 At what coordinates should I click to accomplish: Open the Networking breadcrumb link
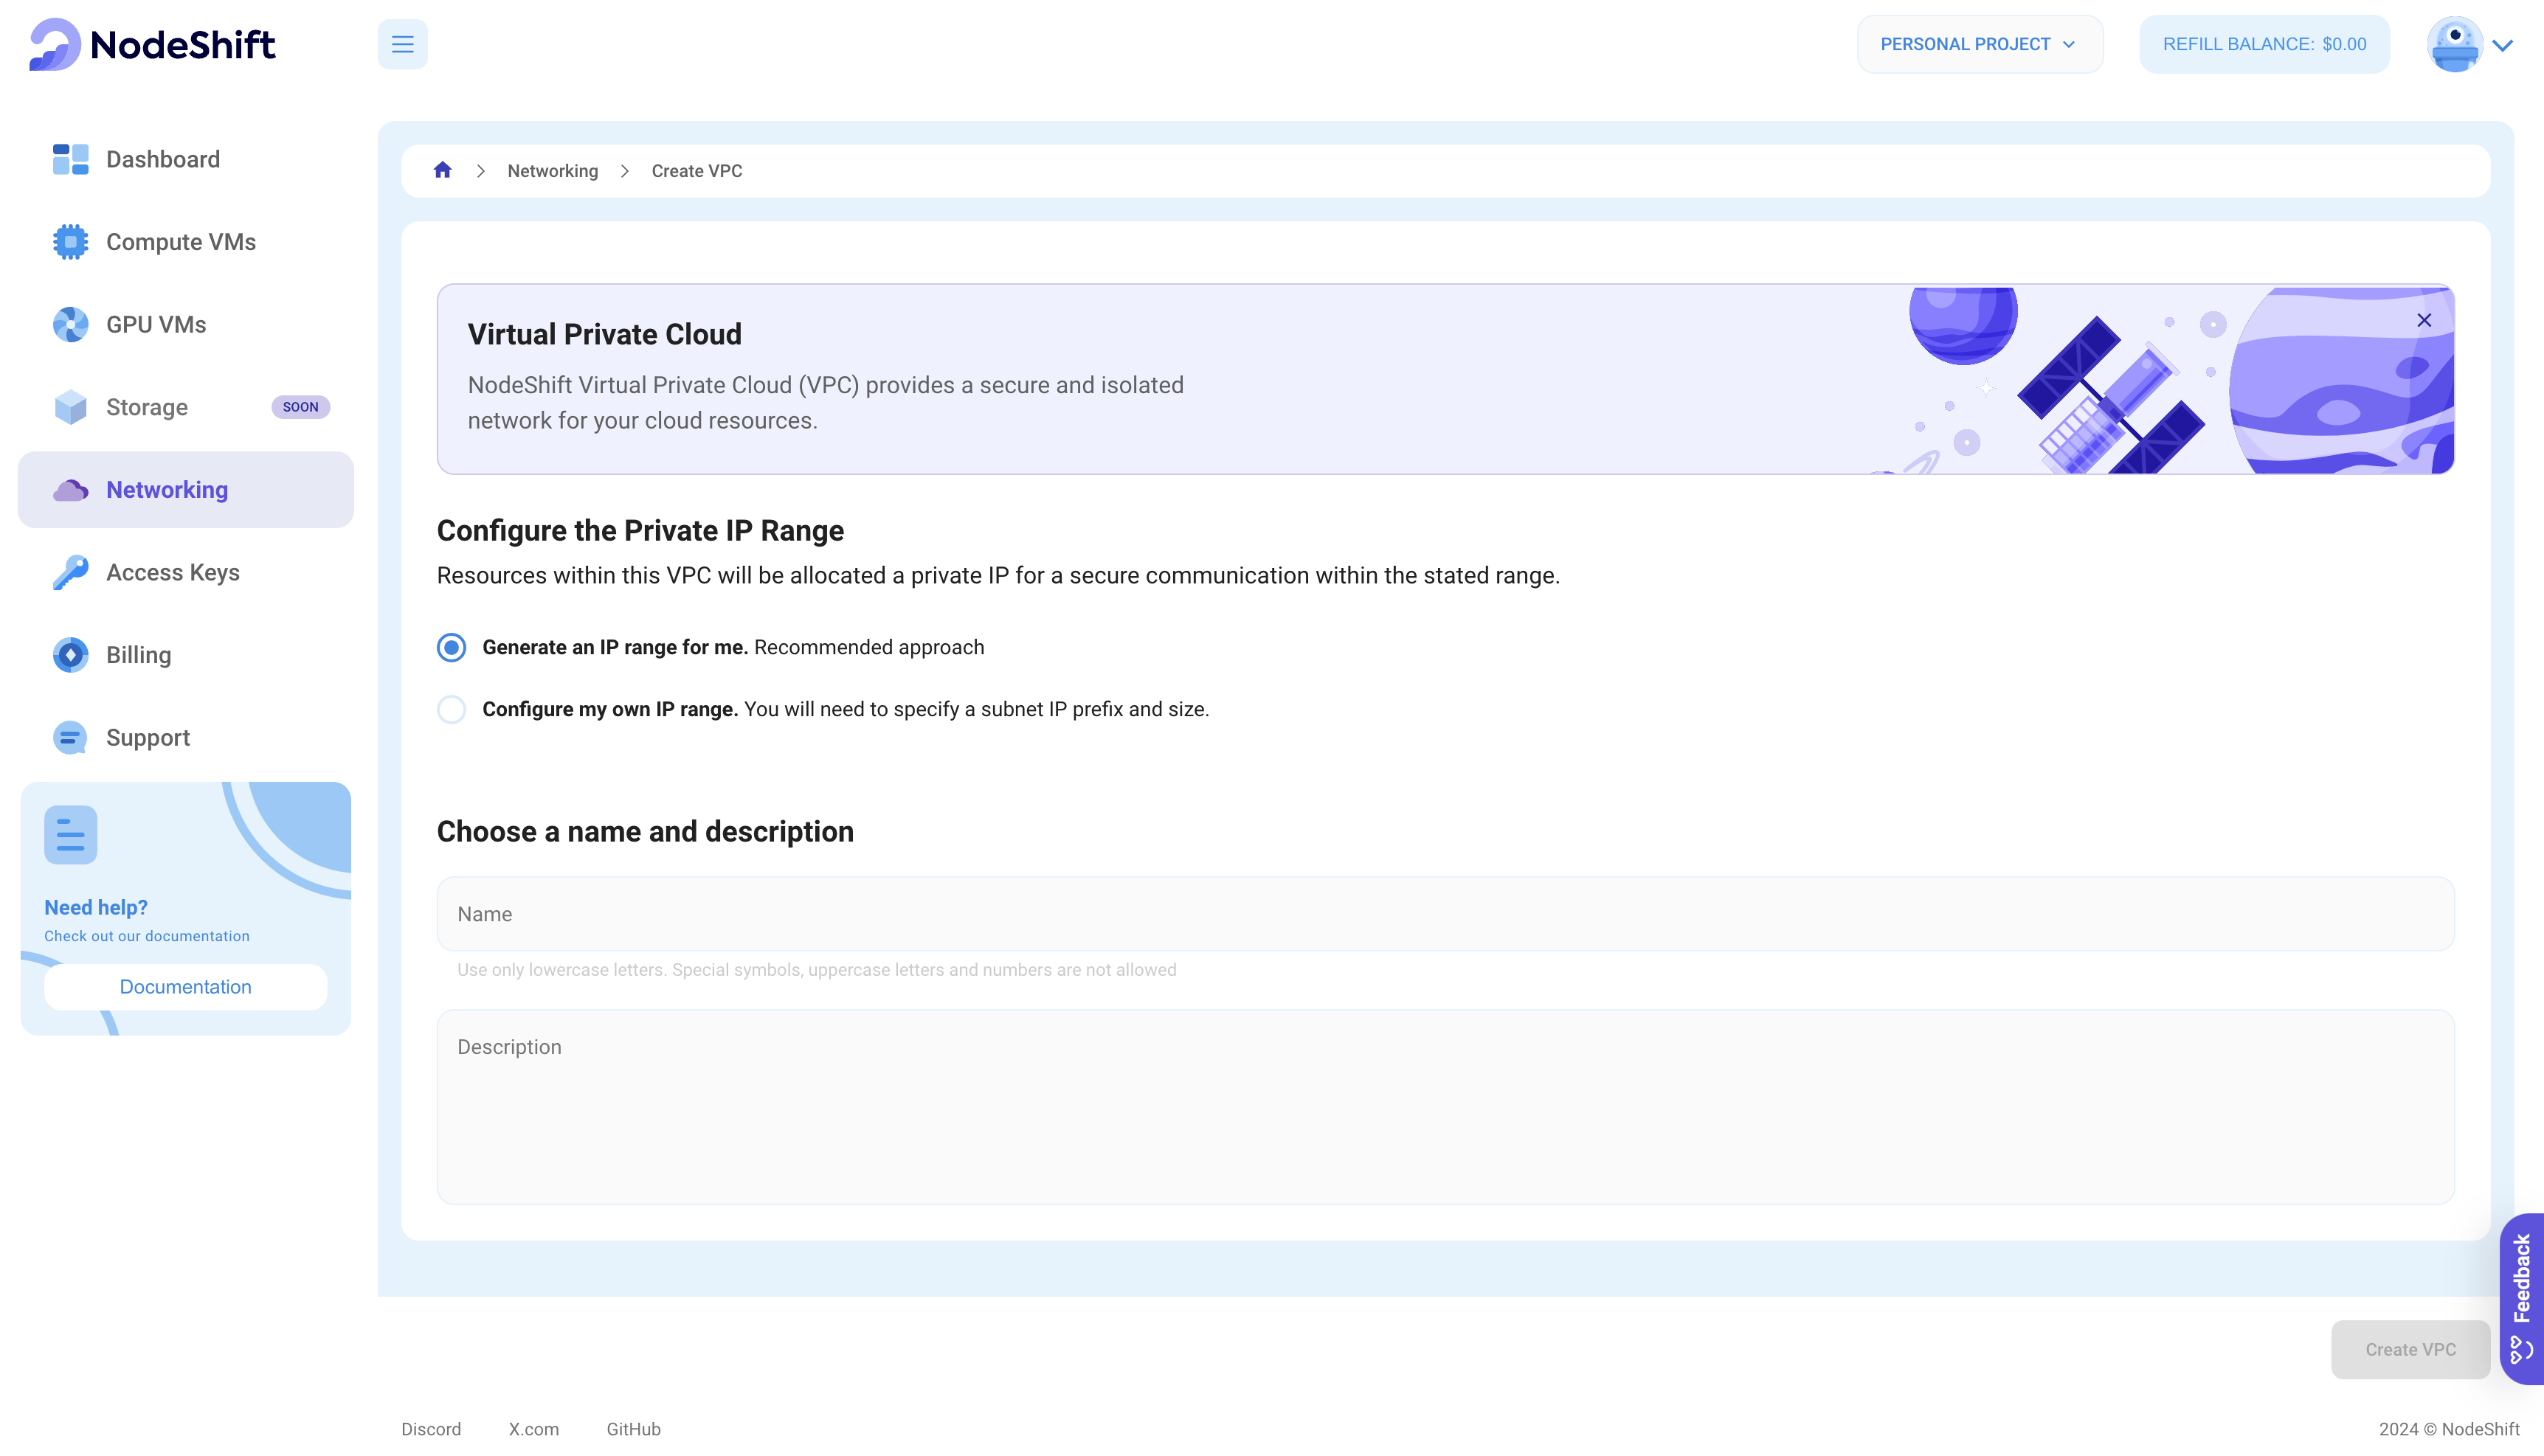pos(552,170)
